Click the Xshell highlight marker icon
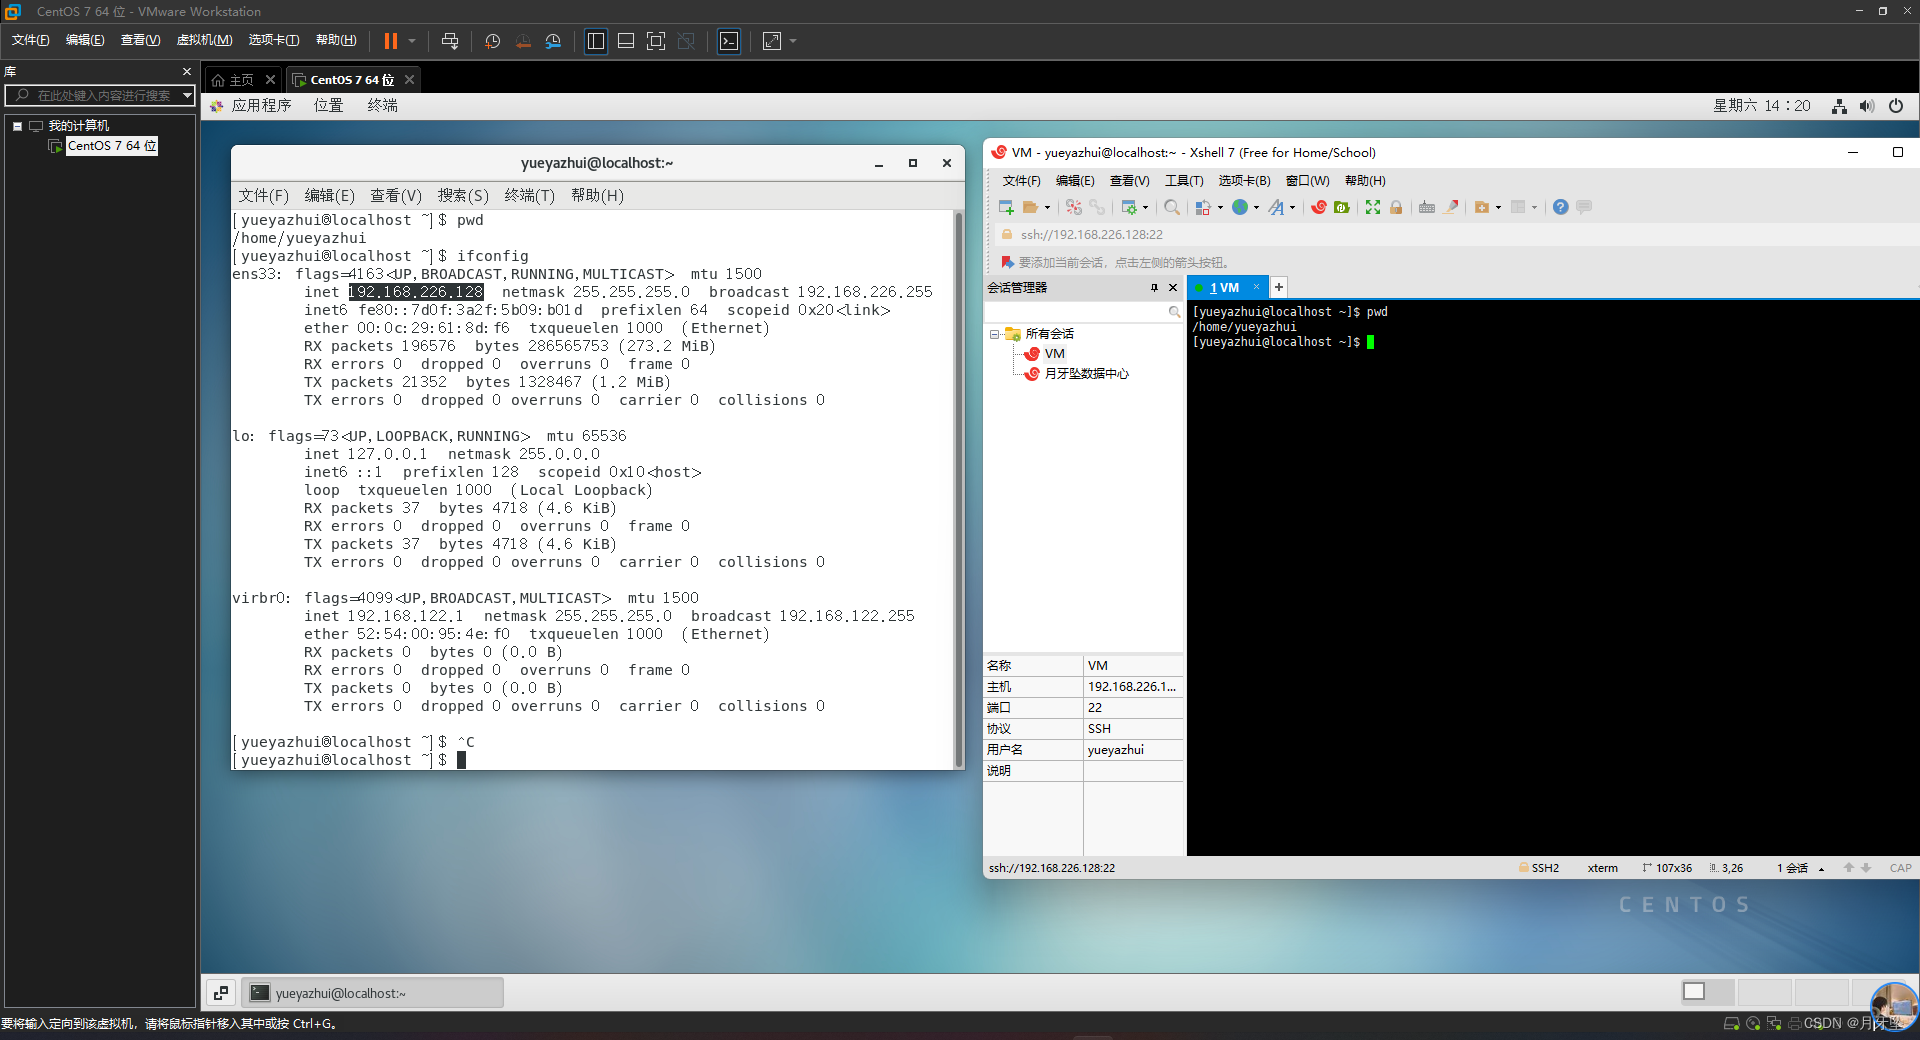Viewport: 1920px width, 1040px height. [x=1451, y=207]
